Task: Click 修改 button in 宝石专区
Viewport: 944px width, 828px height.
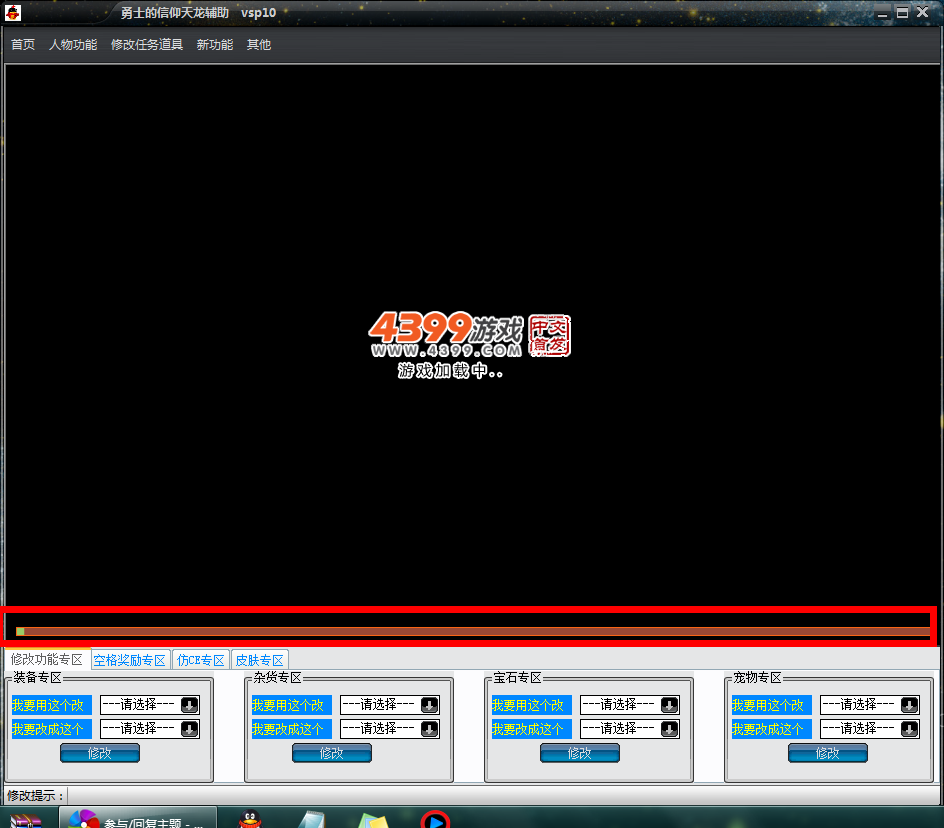Action: [580, 753]
